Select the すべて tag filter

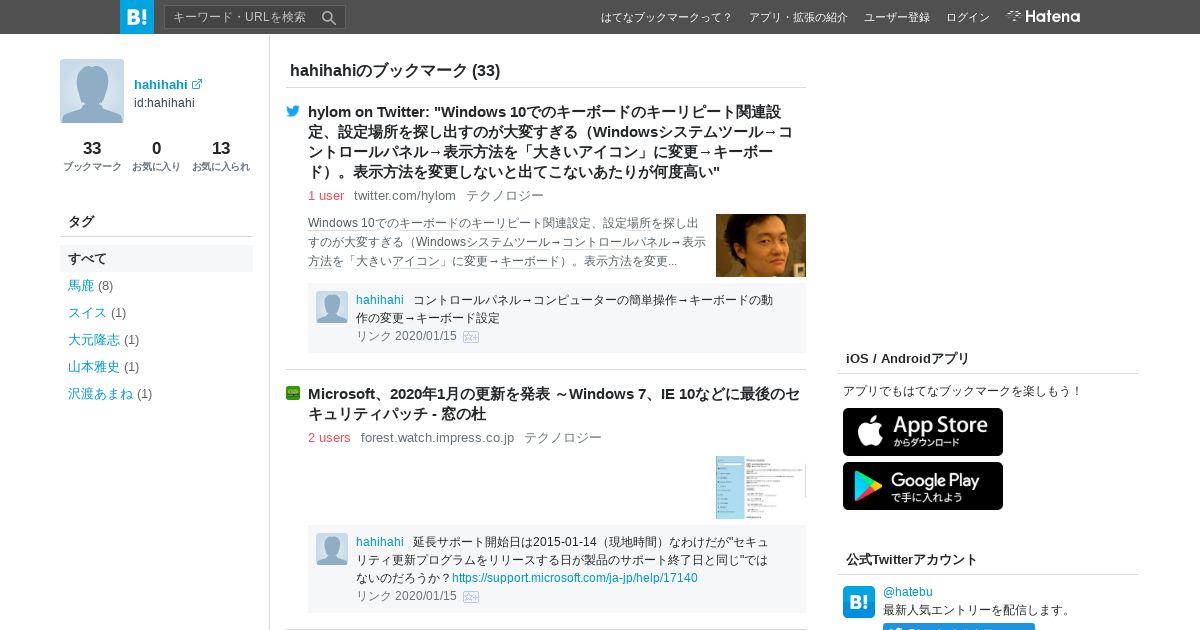tap(156, 258)
